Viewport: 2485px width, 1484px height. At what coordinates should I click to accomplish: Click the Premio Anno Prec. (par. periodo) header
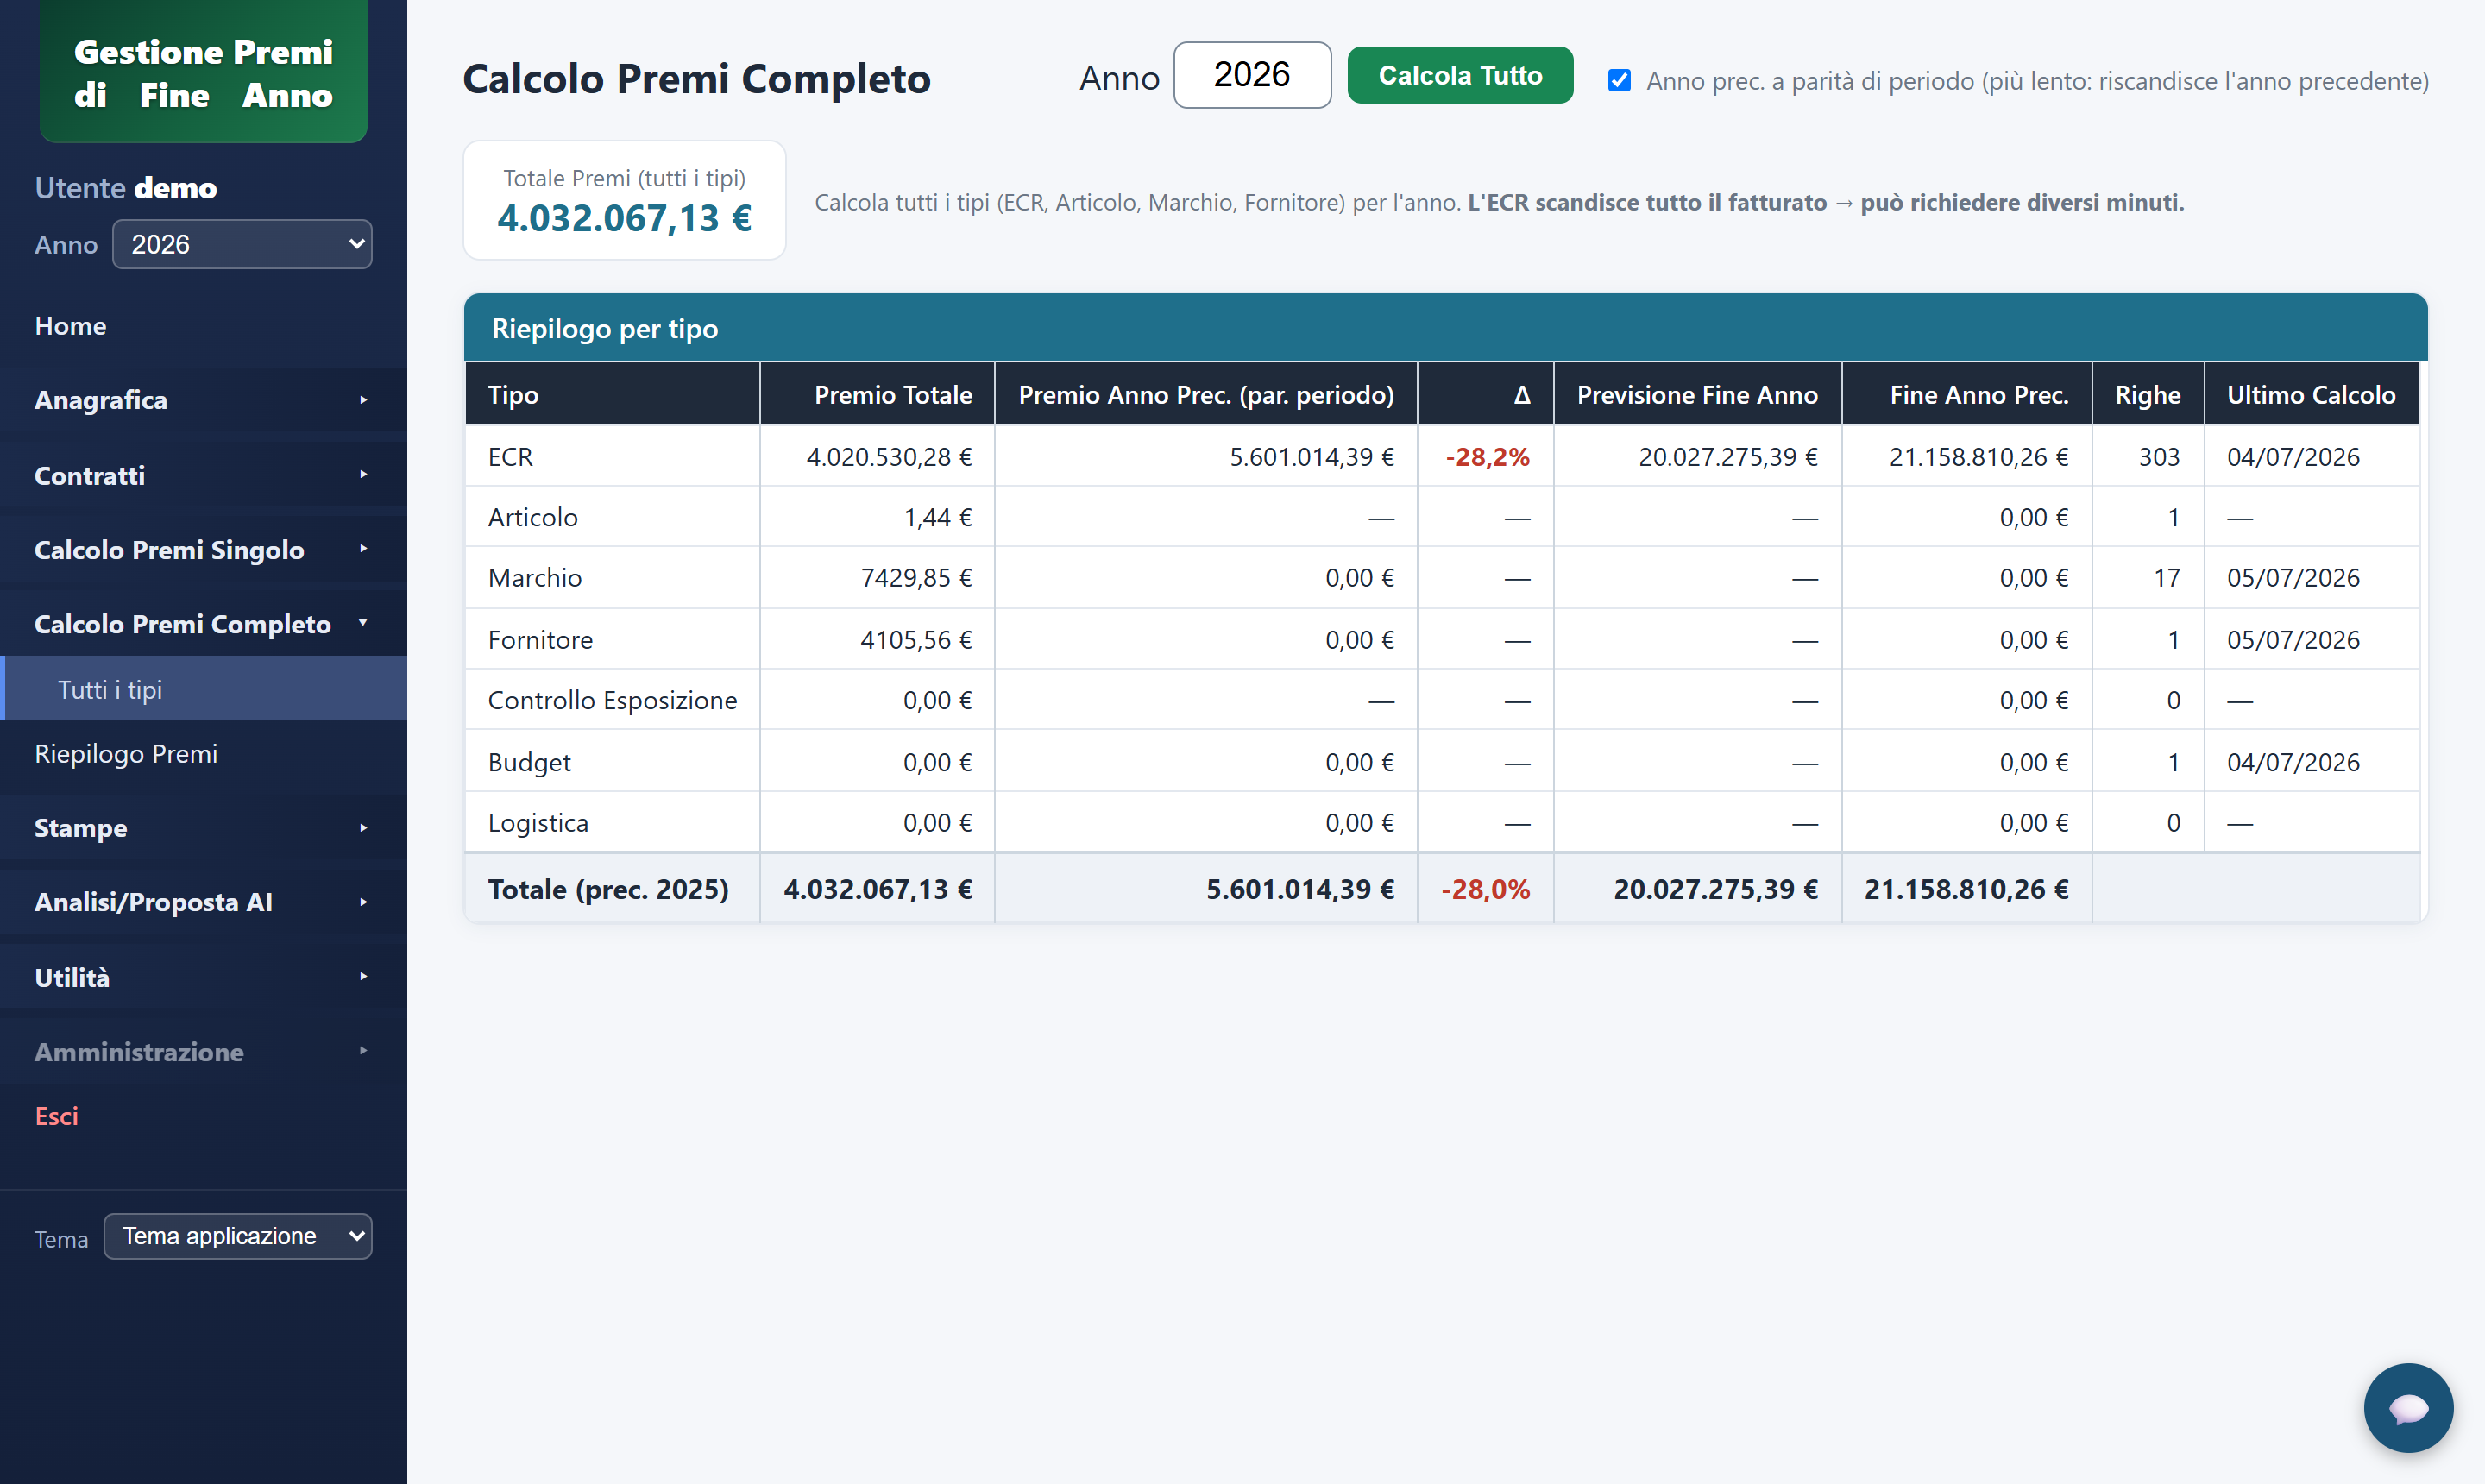point(1206,395)
